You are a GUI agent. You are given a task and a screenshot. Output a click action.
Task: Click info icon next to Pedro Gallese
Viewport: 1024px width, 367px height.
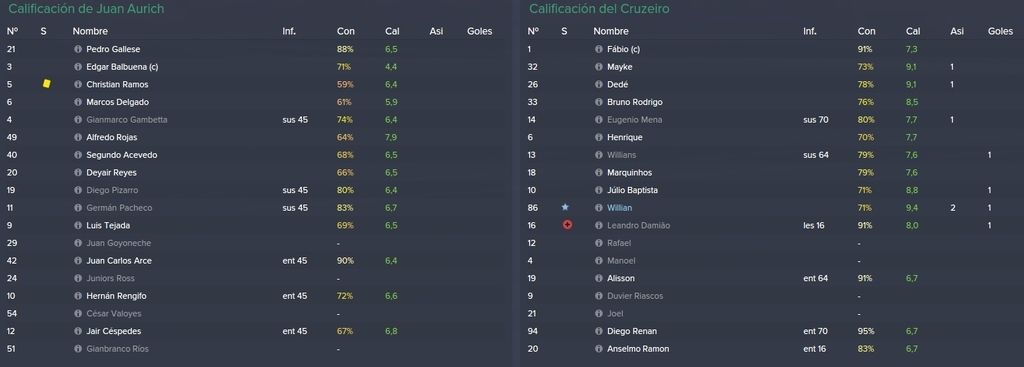pyautogui.click(x=78, y=49)
